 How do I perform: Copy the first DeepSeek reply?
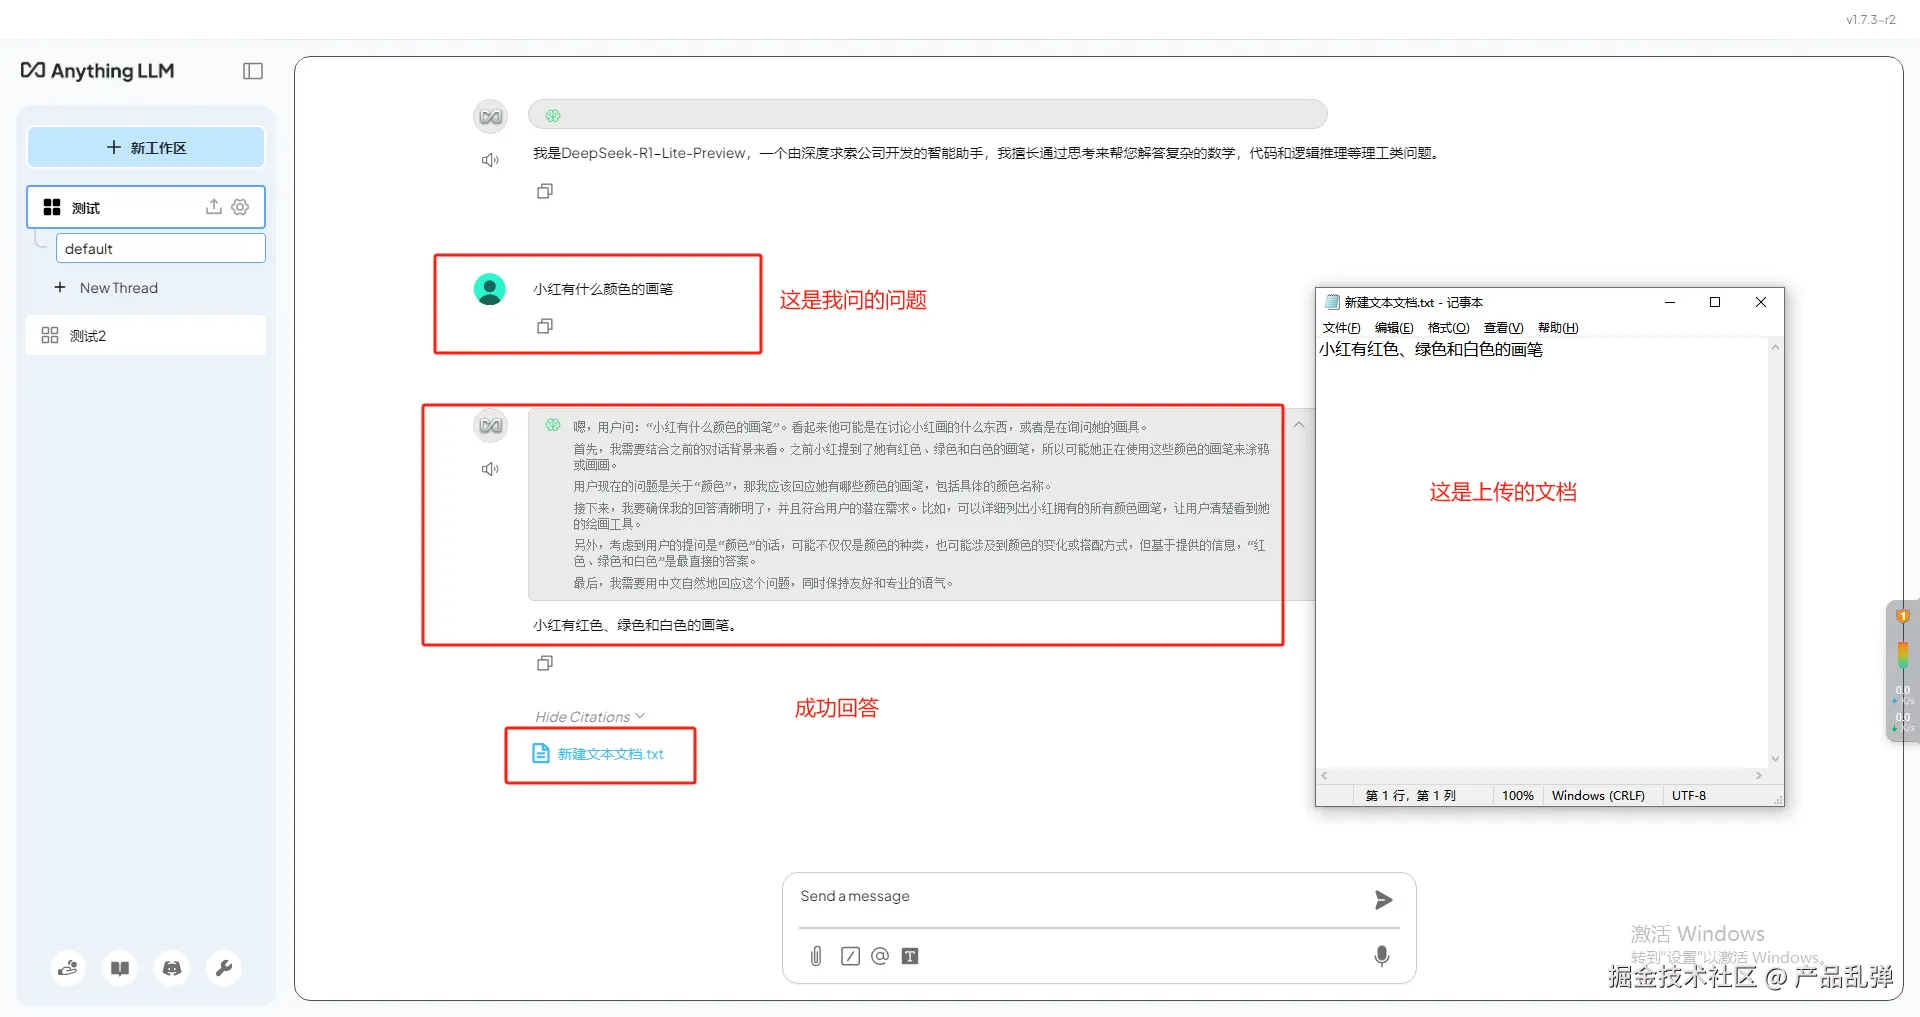pos(545,191)
